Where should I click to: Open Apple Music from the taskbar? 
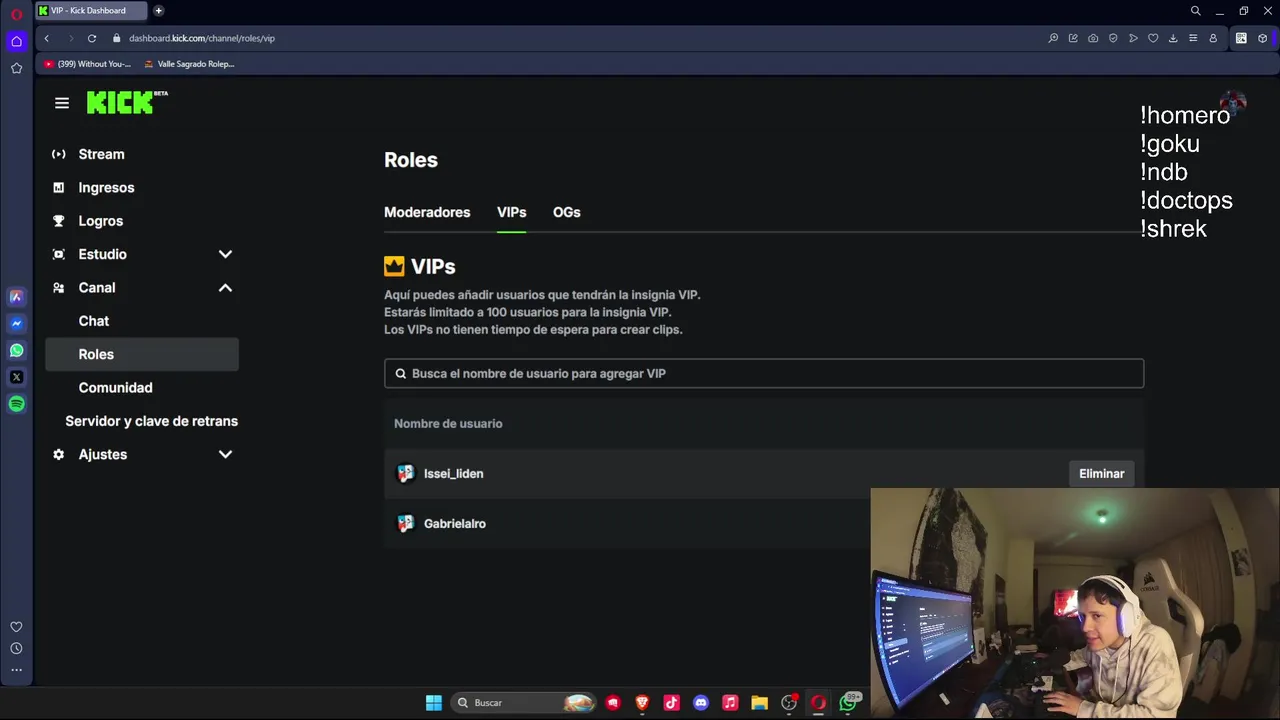pos(730,703)
